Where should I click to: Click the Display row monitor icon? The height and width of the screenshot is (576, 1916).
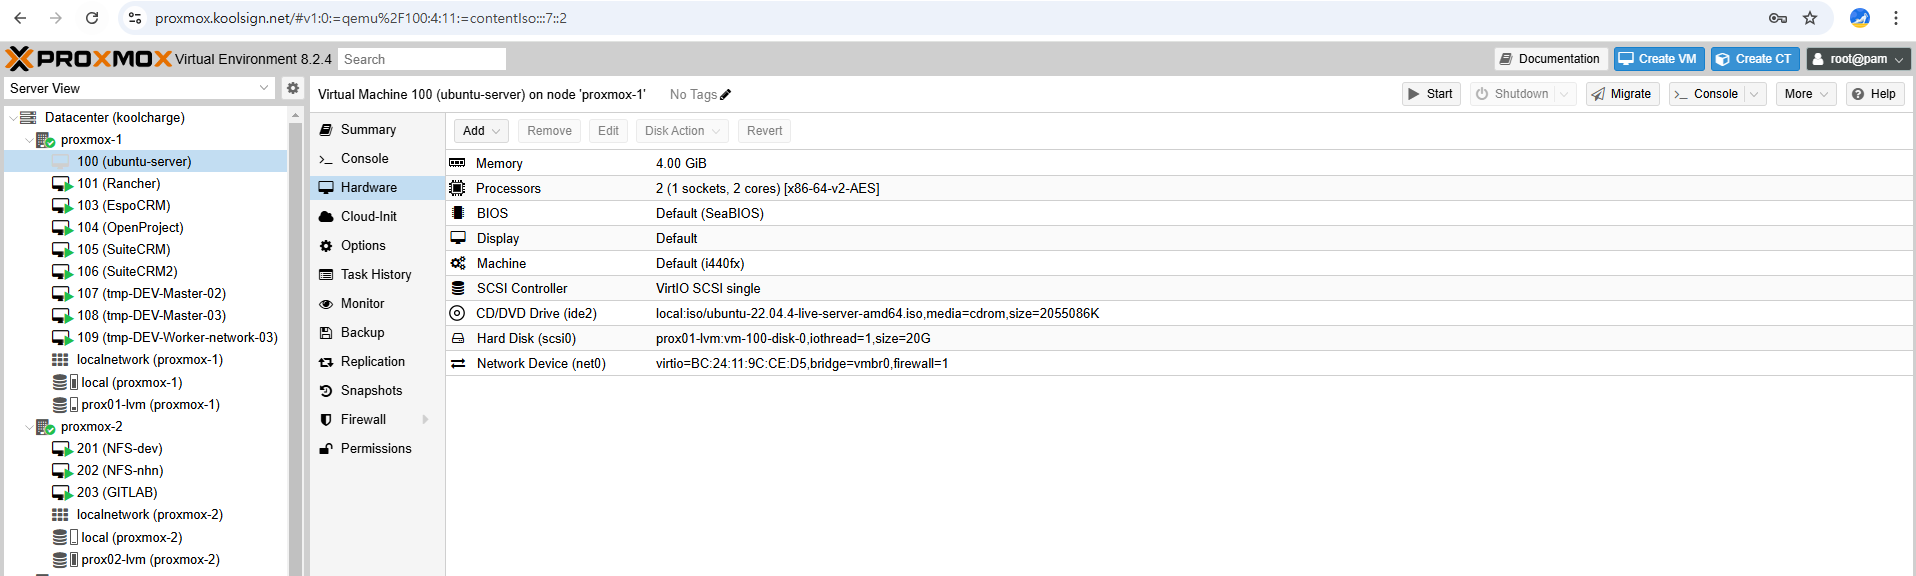[458, 238]
